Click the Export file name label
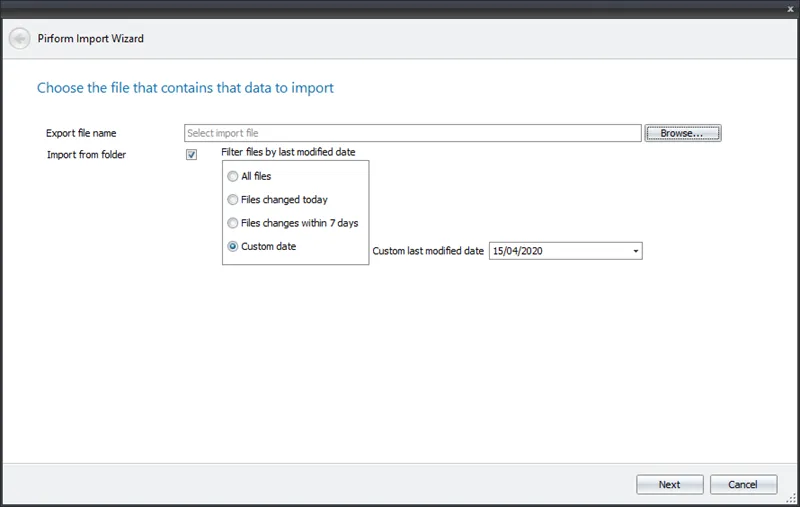This screenshot has height=507, width=800. pyautogui.click(x=81, y=133)
